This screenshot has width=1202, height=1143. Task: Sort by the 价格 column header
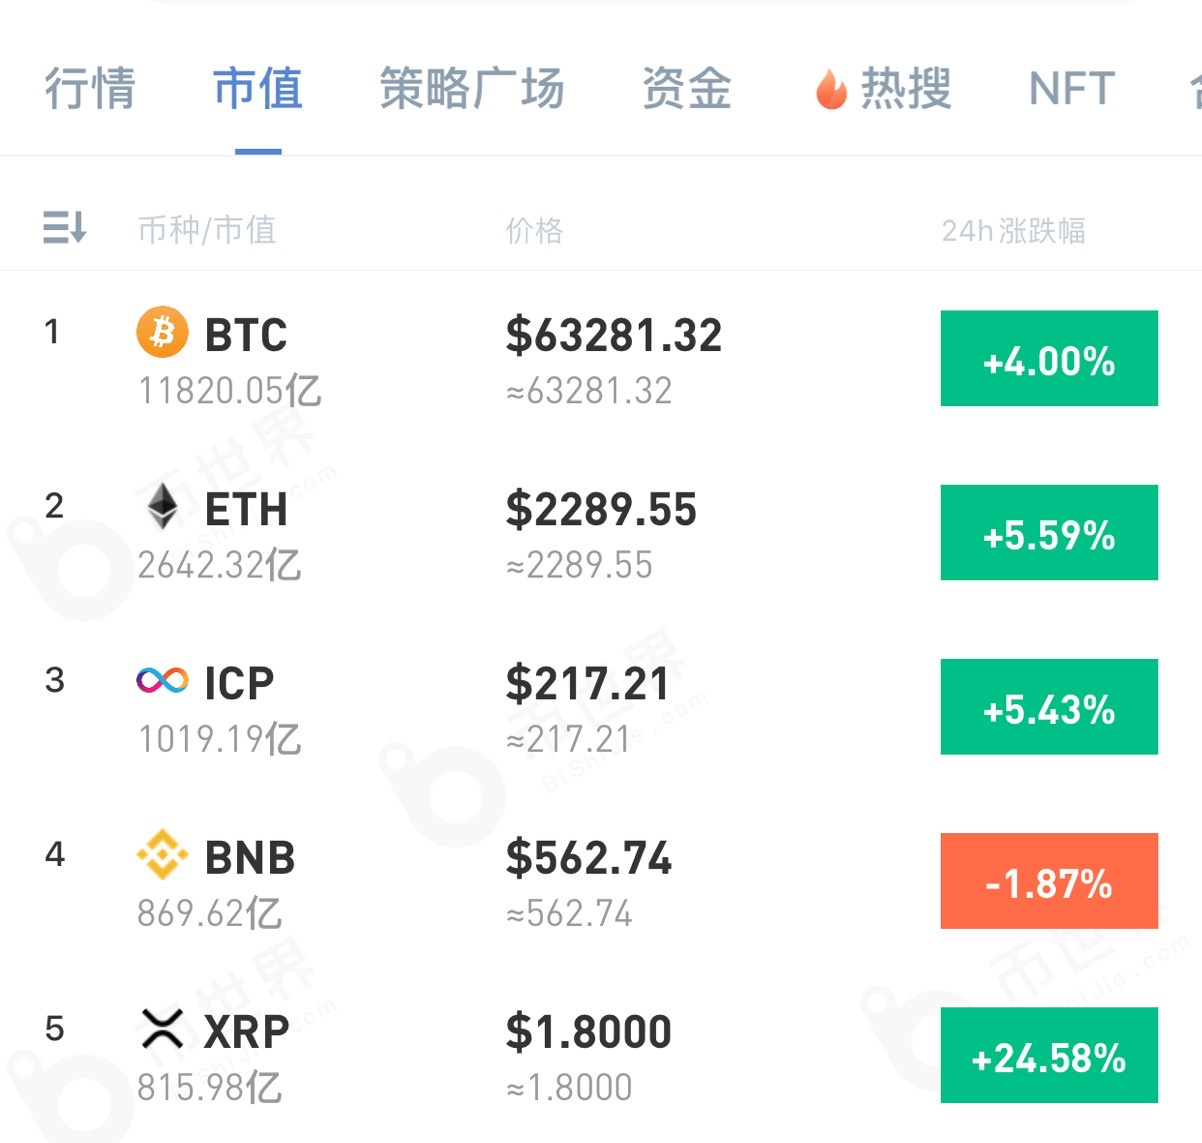point(534,230)
